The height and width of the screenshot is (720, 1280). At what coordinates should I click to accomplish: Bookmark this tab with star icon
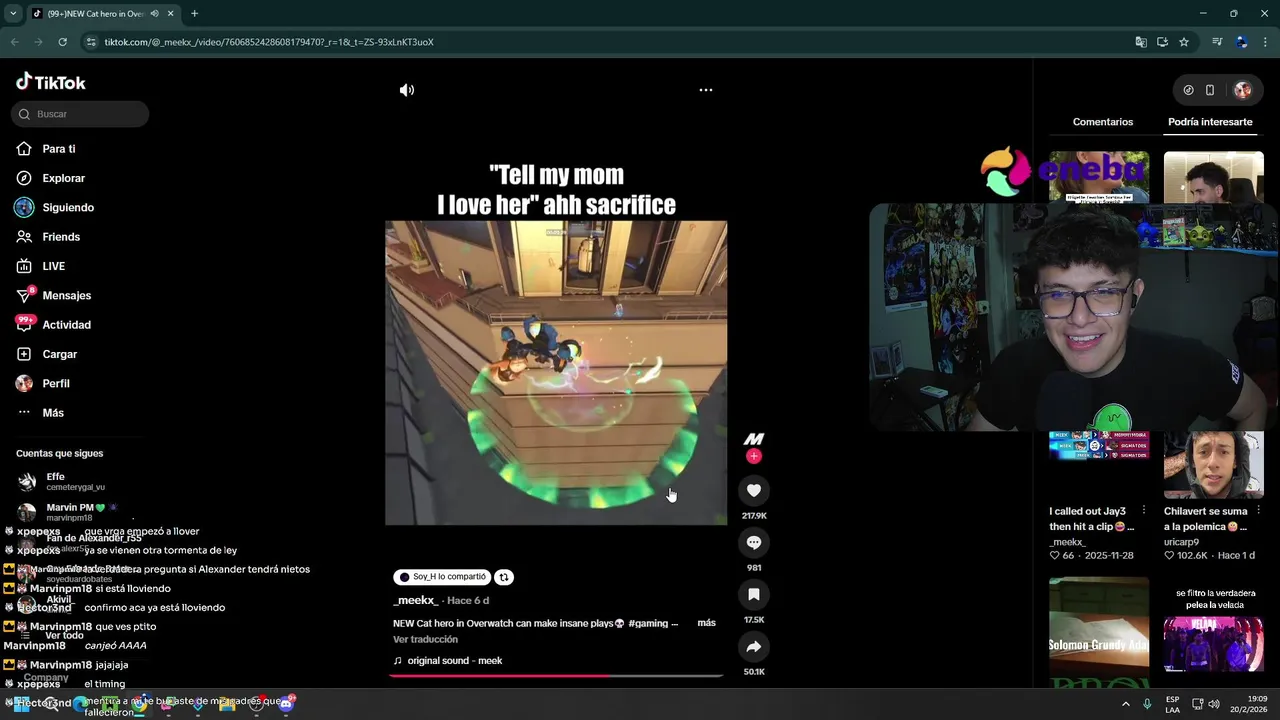click(1184, 42)
